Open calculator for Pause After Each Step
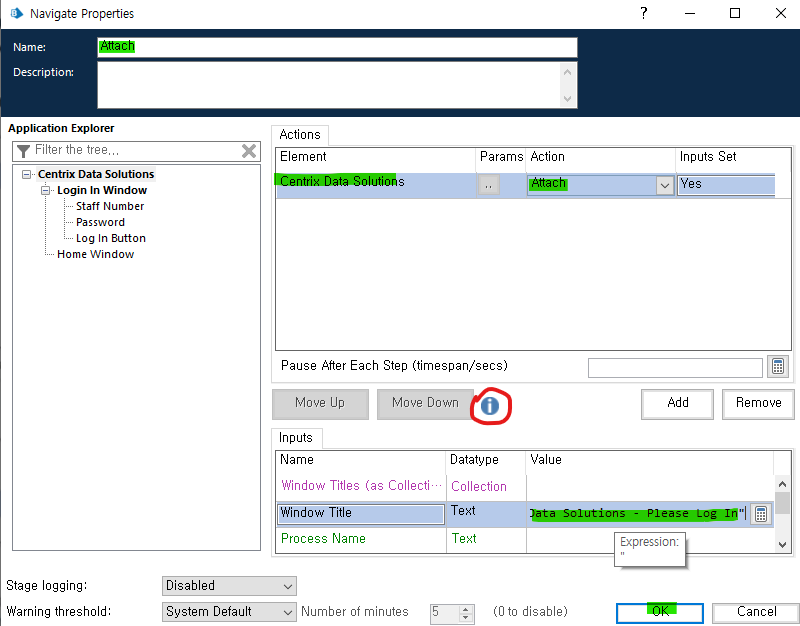Viewport: 800px width, 626px height. [x=778, y=366]
